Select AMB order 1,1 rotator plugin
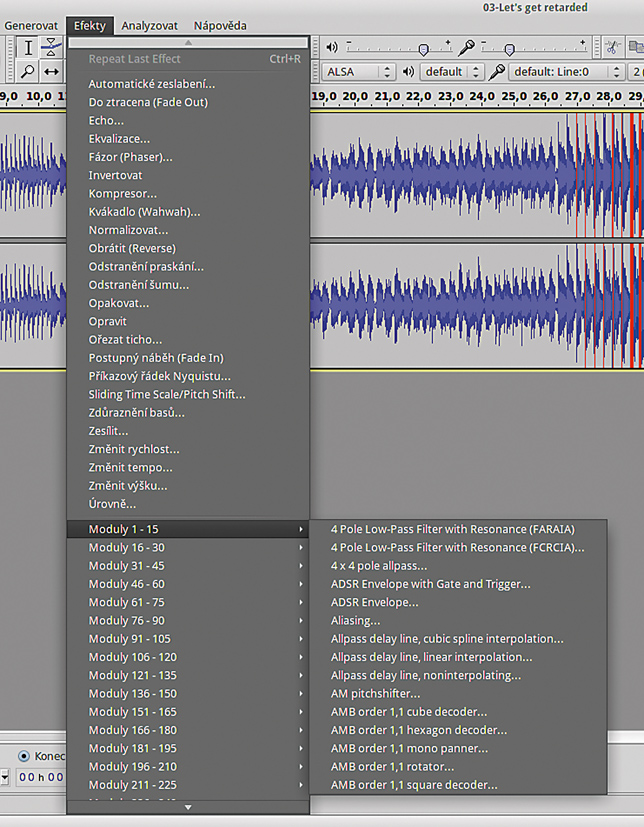This screenshot has height=827, width=644. click(x=458, y=766)
